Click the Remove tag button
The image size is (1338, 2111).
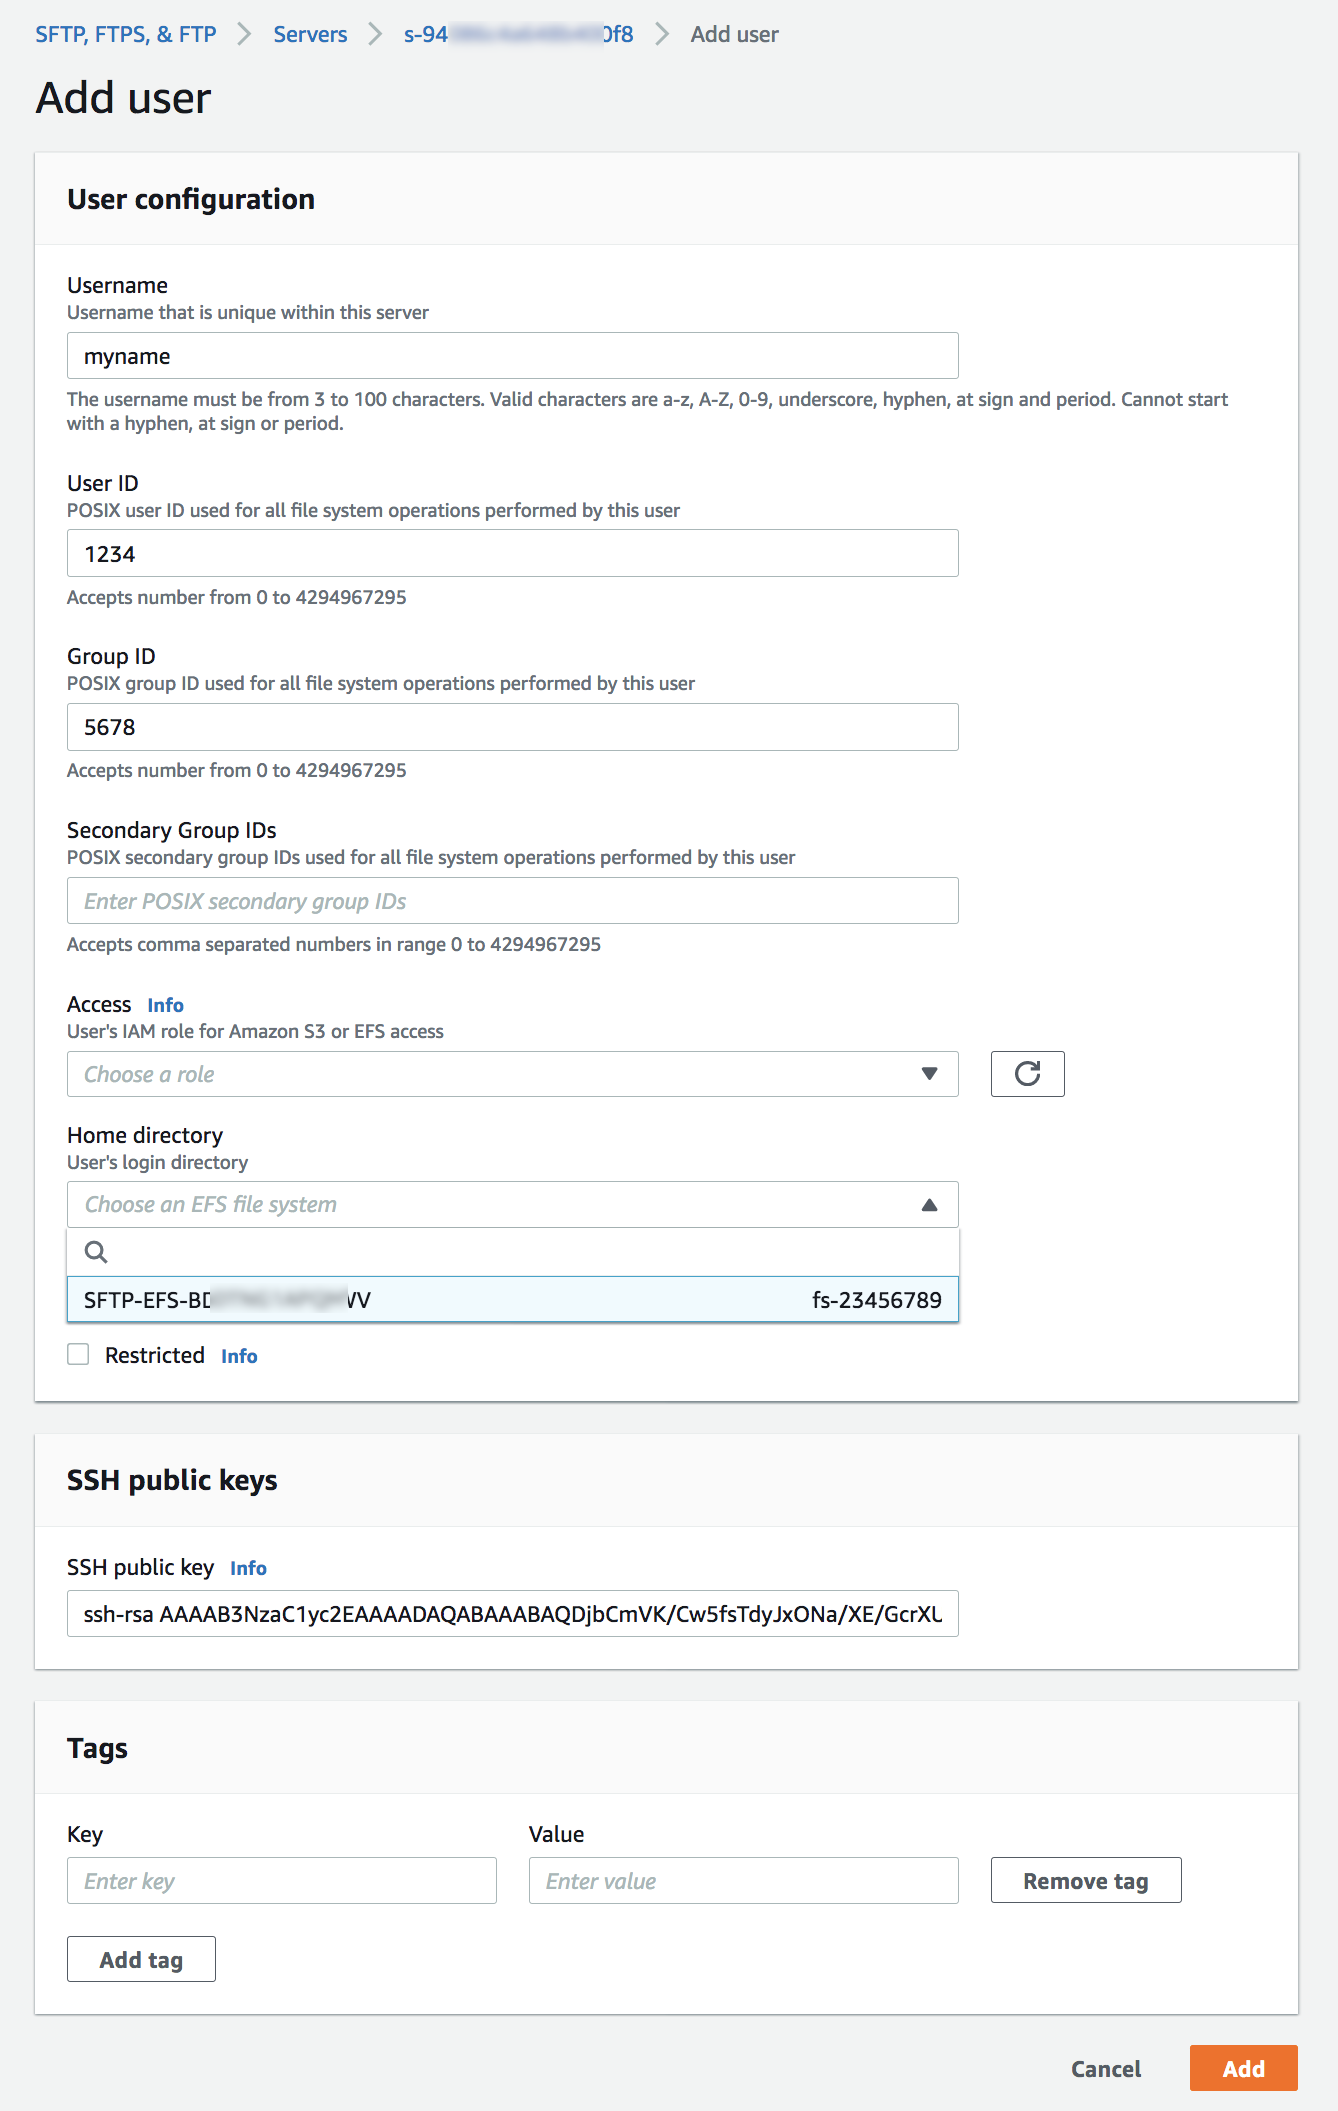click(1085, 1881)
